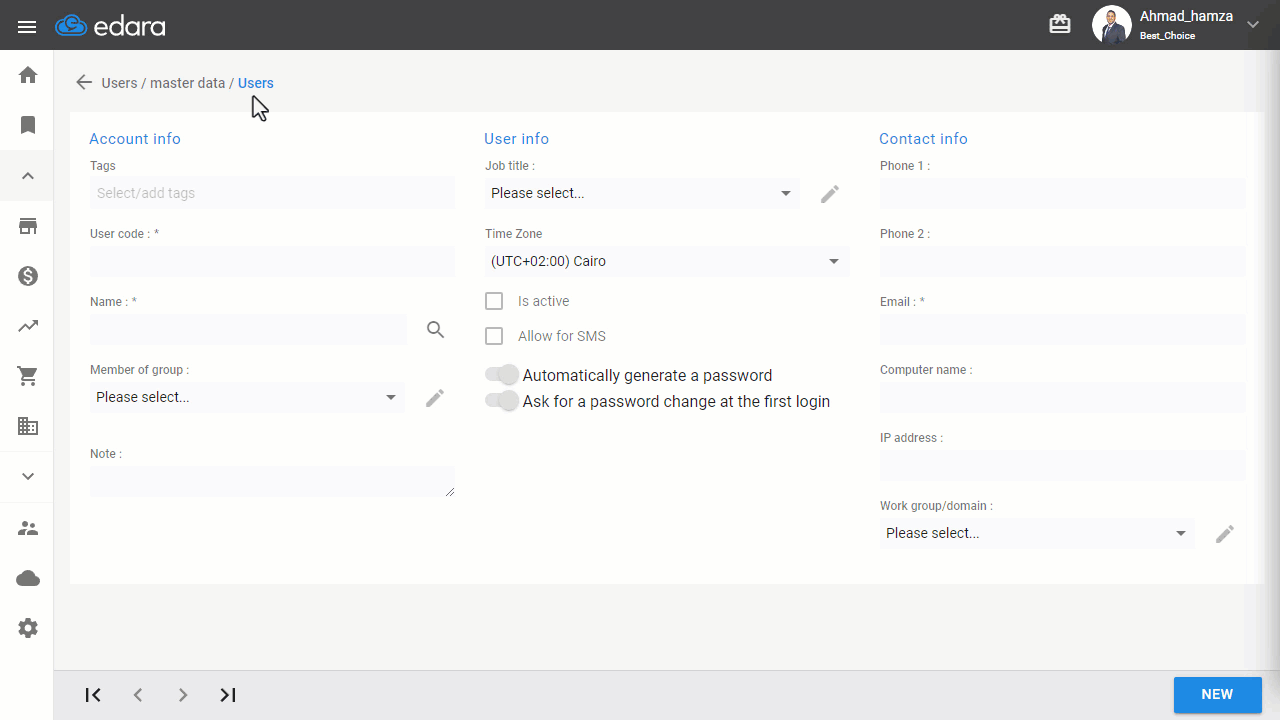Viewport: 1280px width, 720px height.
Task: Edit Work group/domain with pencil icon
Action: [1225, 534]
